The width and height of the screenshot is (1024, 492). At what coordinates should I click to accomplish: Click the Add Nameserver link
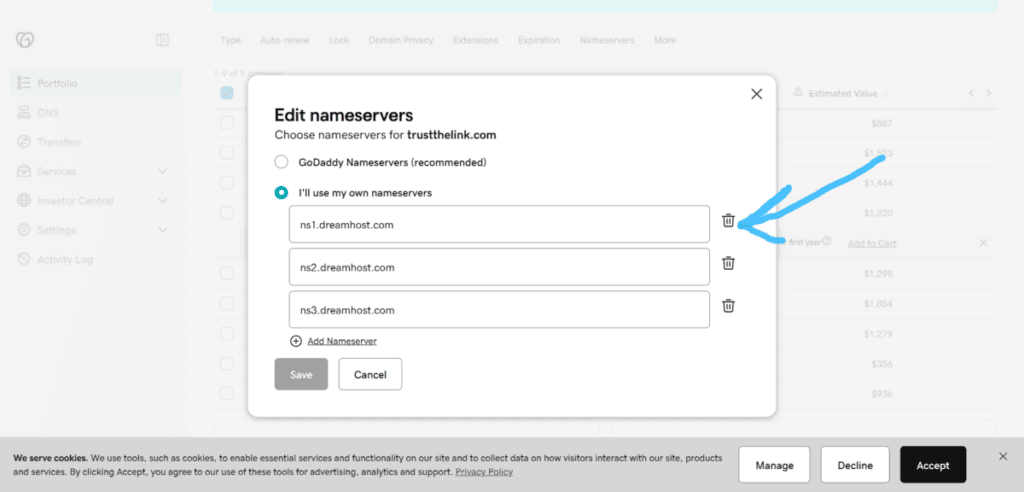tap(342, 341)
